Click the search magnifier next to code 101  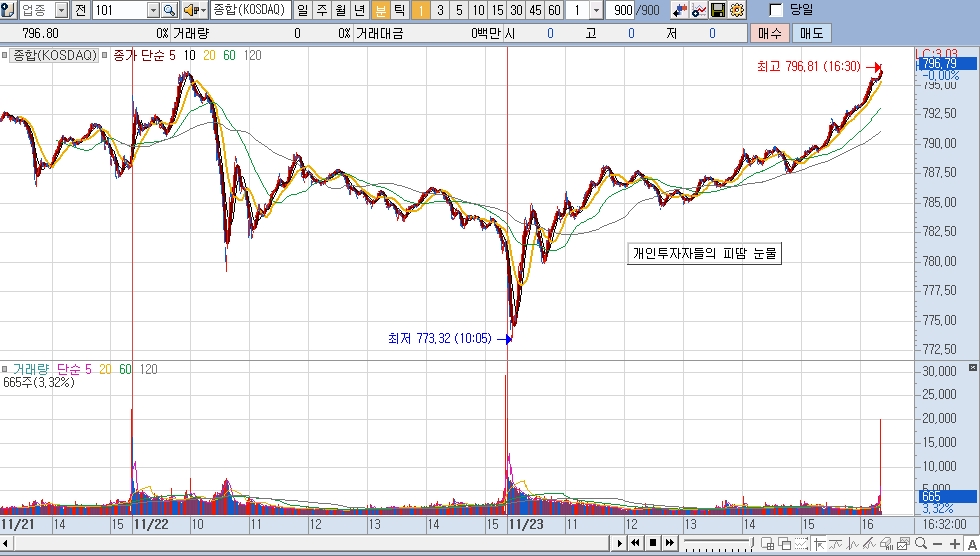pos(169,10)
